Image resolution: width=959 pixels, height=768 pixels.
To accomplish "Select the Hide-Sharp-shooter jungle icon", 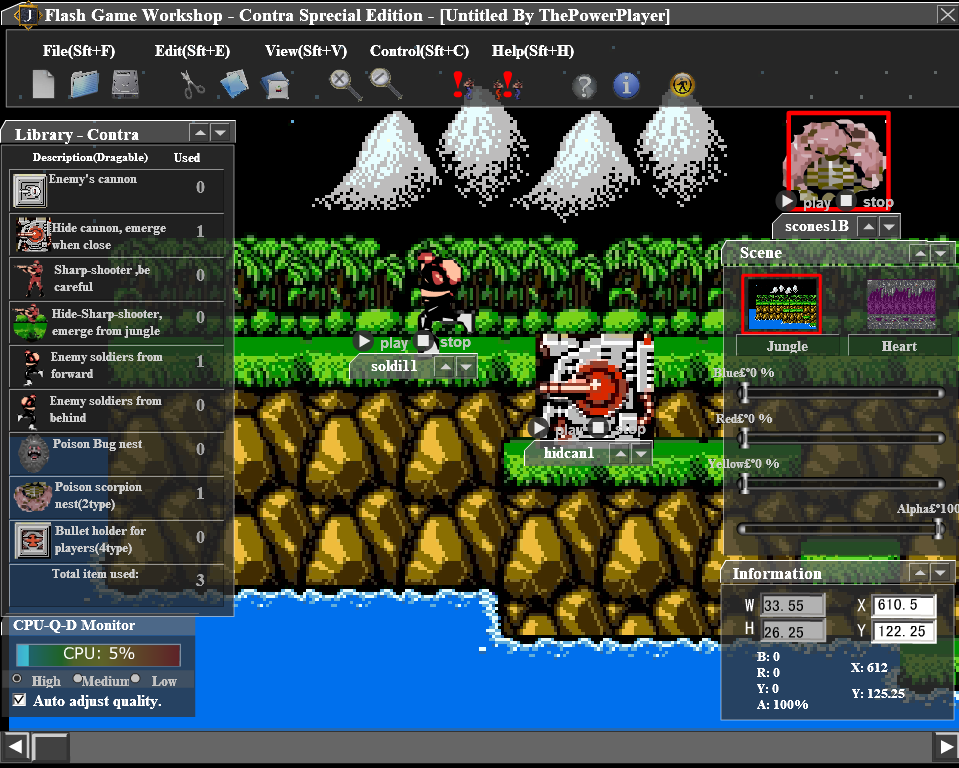I will tap(29, 322).
